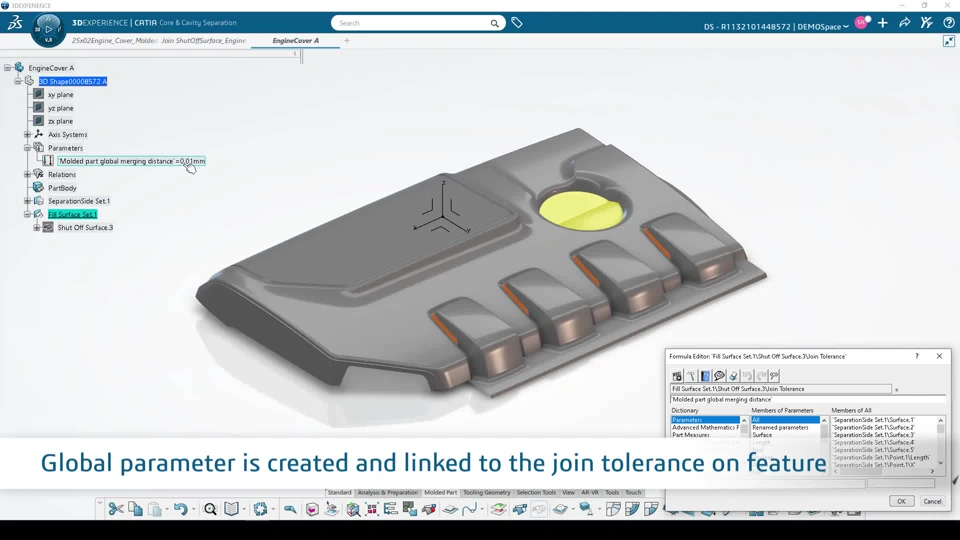
Task: Open the Selection Tools tab
Action: click(536, 492)
